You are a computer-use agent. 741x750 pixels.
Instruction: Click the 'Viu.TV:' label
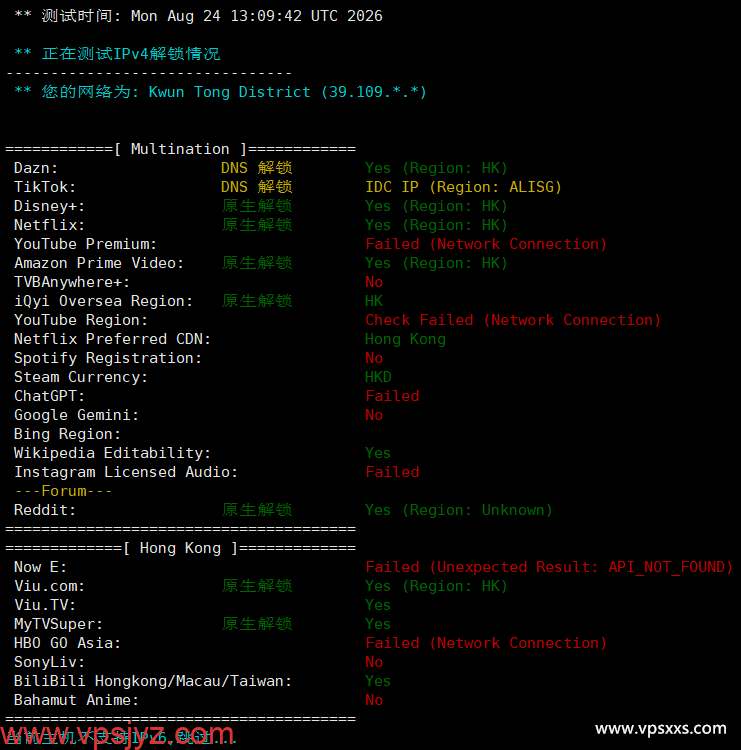[x=45, y=606]
